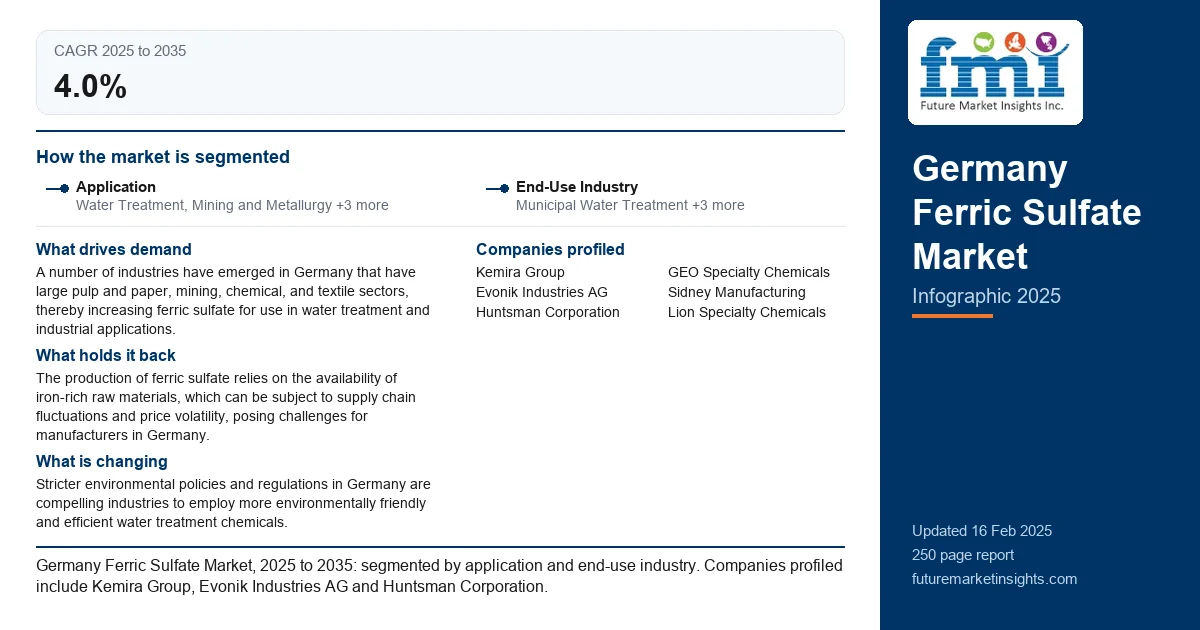Screen dimensions: 1200x630
Task: Select company name Evonik Industries AG in the list
Action: 542,292
